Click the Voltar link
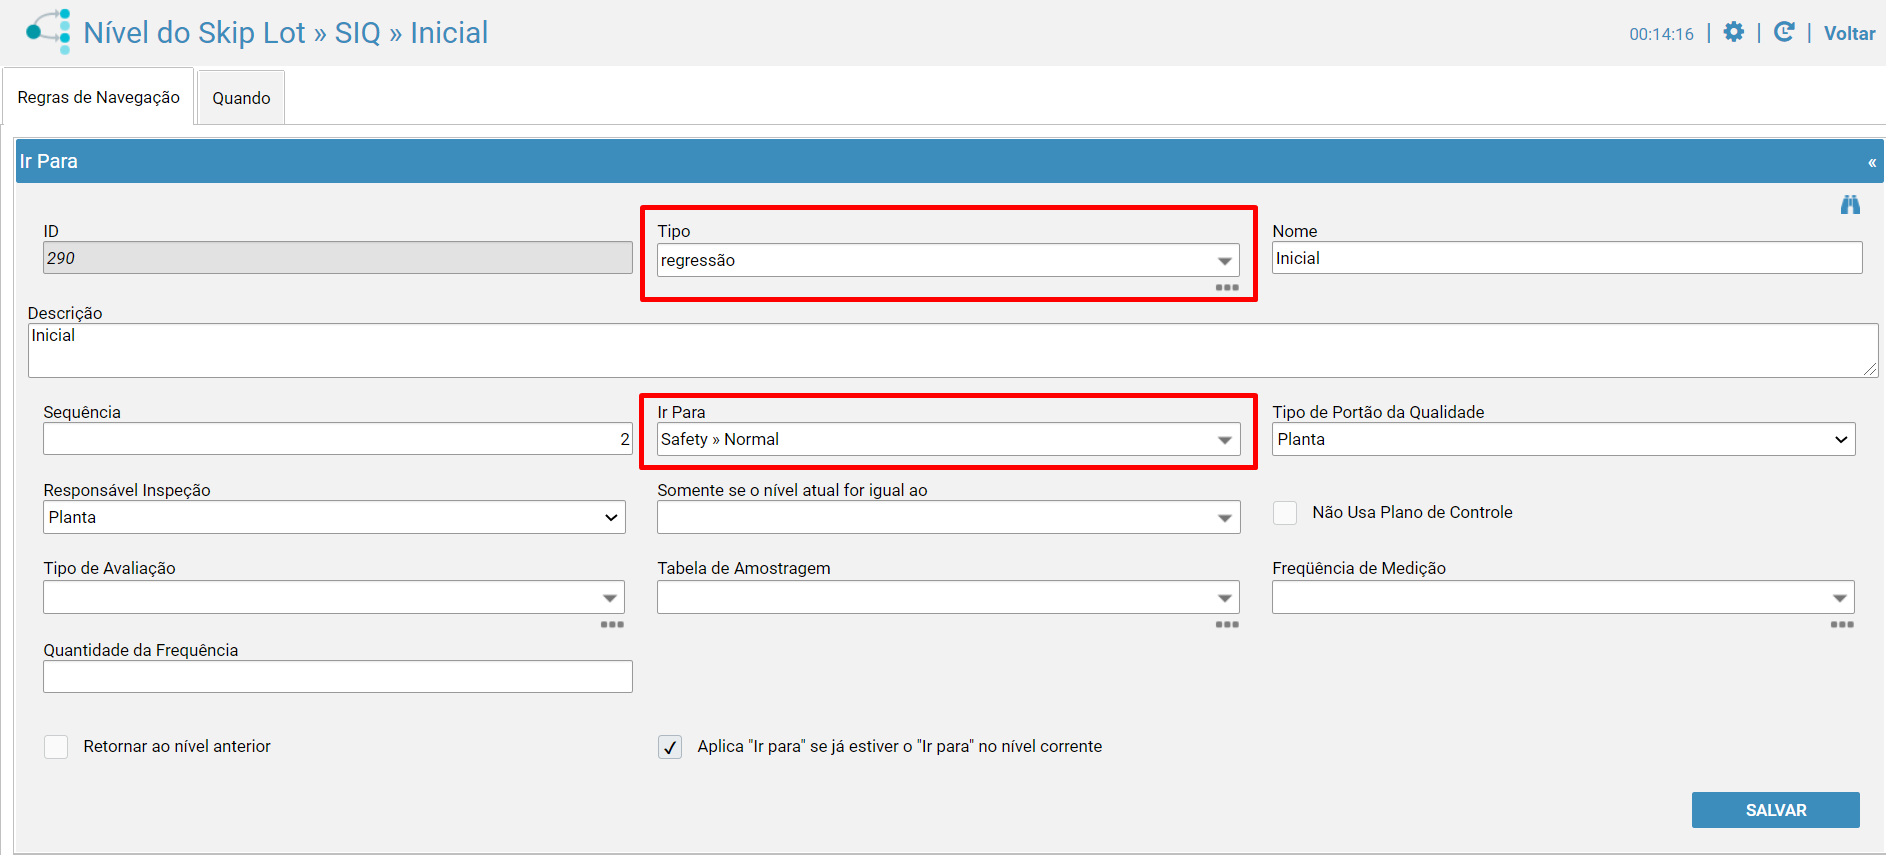The image size is (1886, 855). coord(1849,33)
